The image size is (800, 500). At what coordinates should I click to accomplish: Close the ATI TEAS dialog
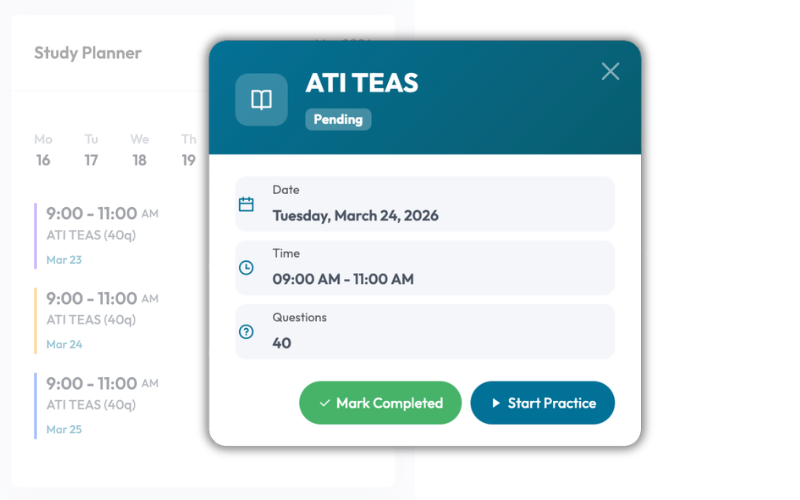(610, 71)
